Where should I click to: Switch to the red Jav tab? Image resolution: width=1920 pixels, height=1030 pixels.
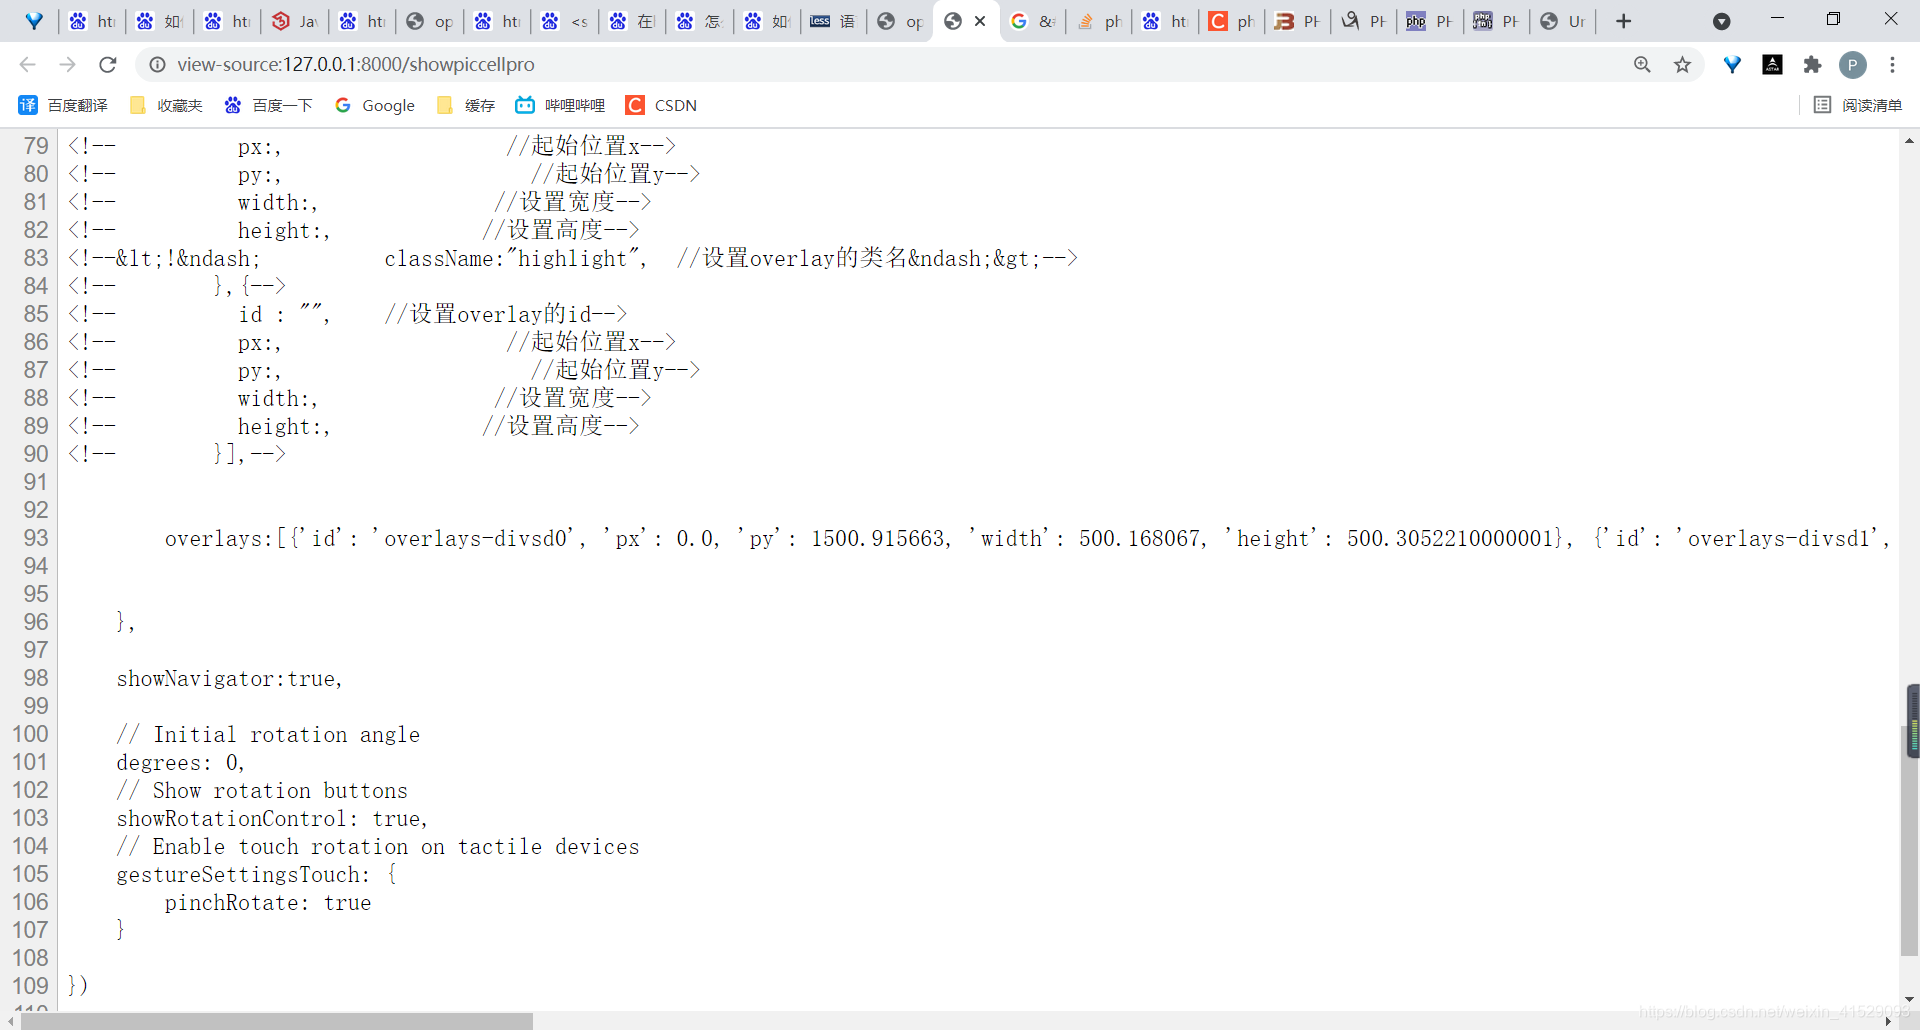coord(295,21)
